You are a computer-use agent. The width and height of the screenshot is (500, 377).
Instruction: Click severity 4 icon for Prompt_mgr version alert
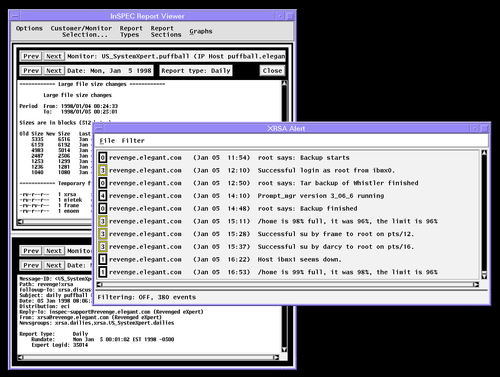103,196
